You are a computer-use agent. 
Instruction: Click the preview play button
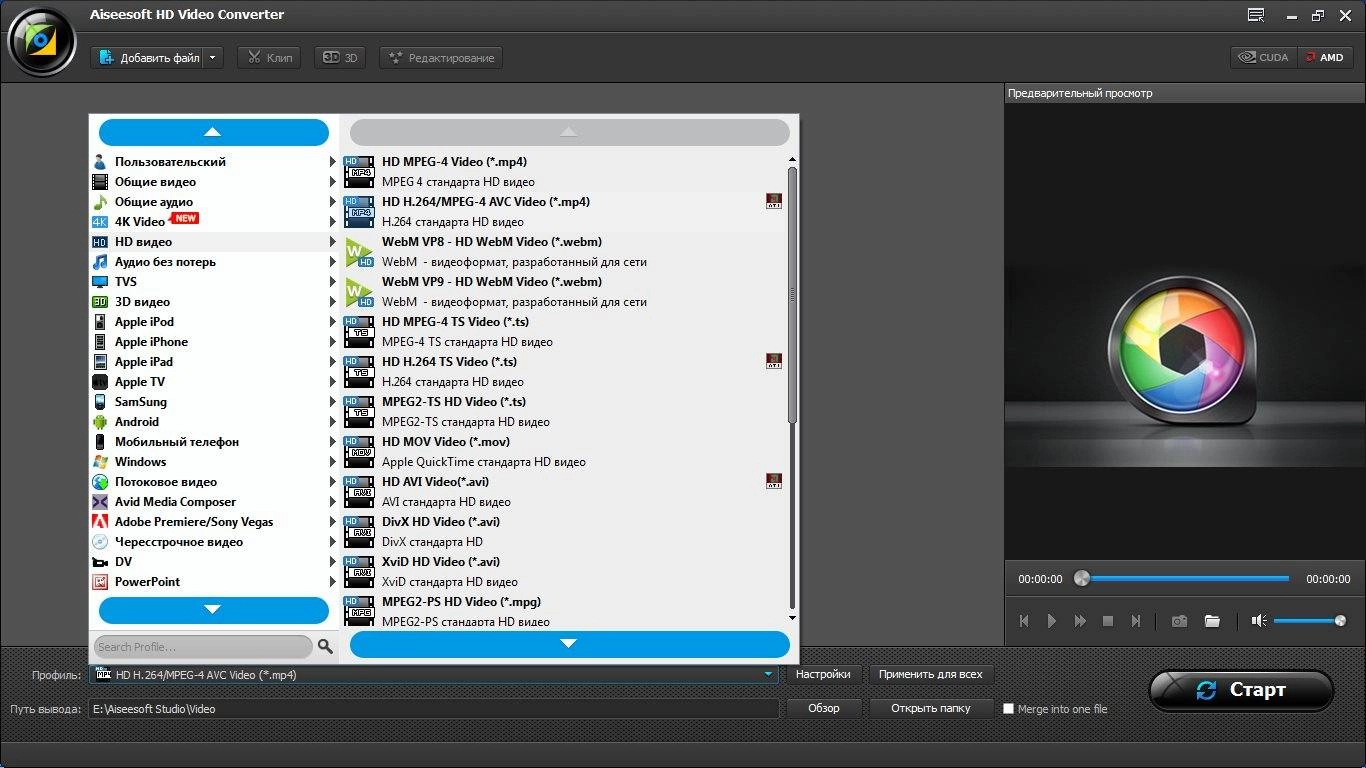1052,621
